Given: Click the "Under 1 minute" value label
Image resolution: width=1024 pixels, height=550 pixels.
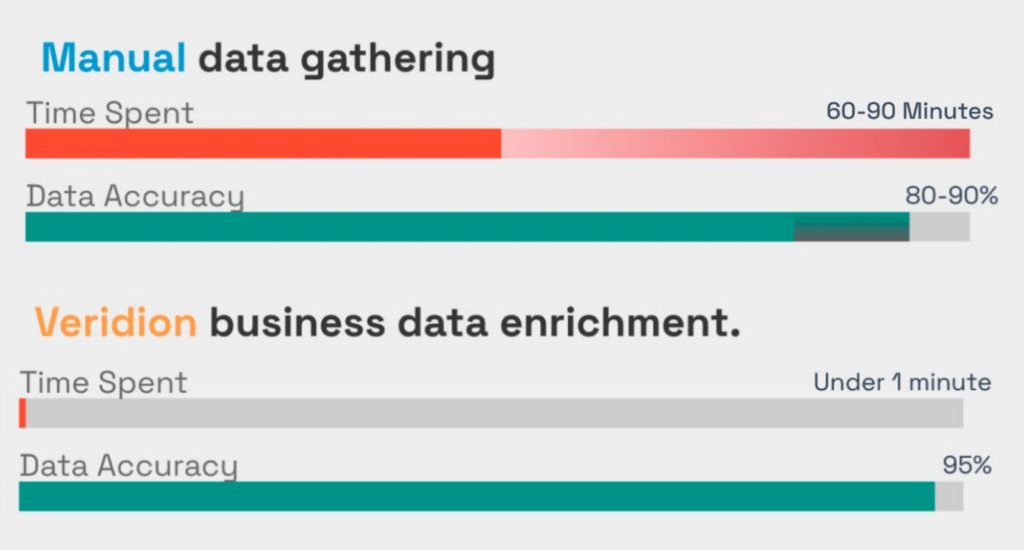Looking at the screenshot, I should [902, 382].
